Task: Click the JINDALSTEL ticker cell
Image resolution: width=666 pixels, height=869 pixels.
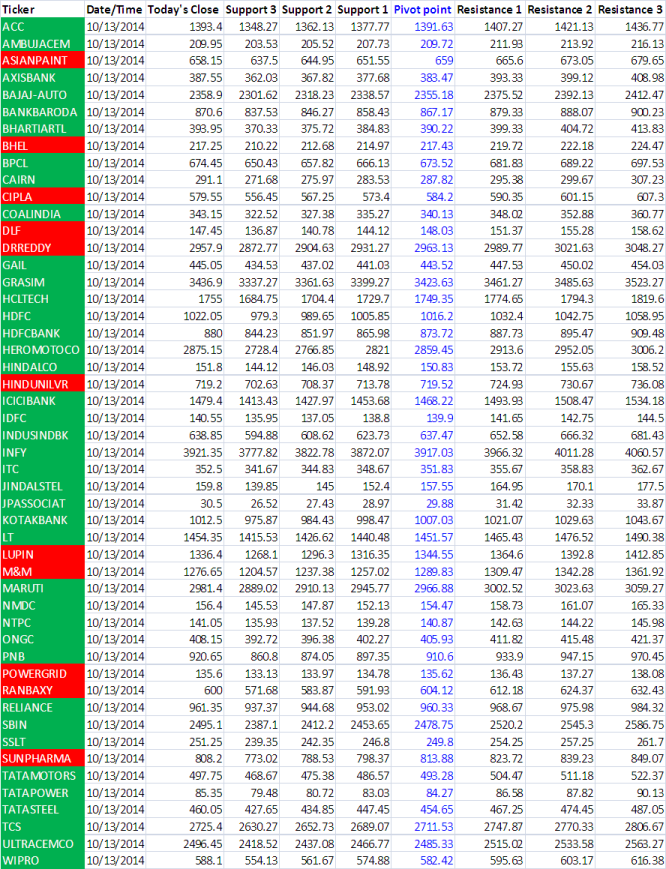Action: 43,486
